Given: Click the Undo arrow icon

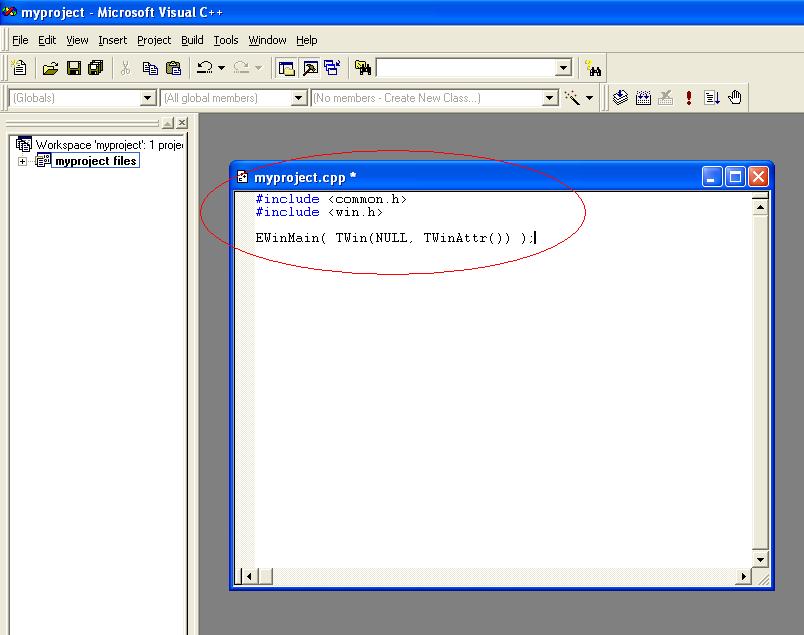Looking at the screenshot, I should [205, 68].
